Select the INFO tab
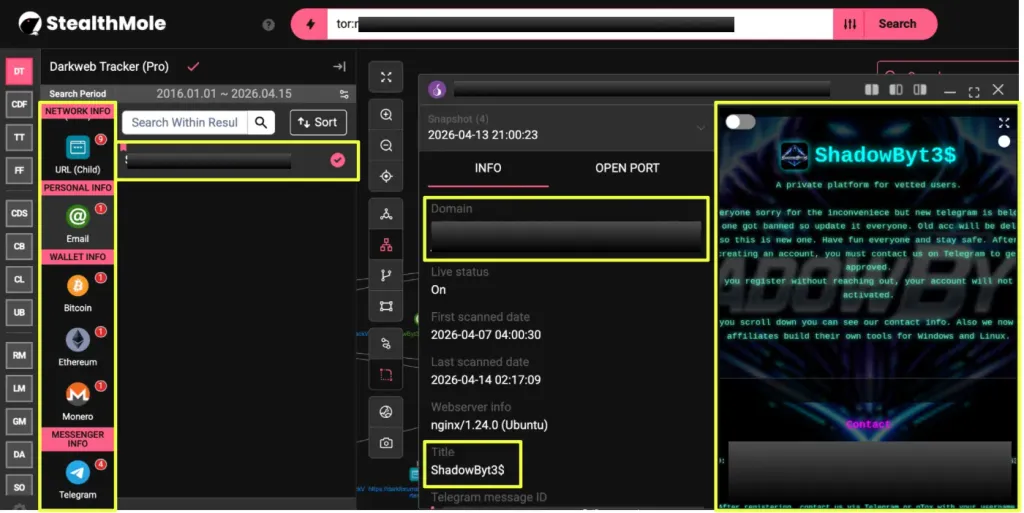 pos(488,168)
